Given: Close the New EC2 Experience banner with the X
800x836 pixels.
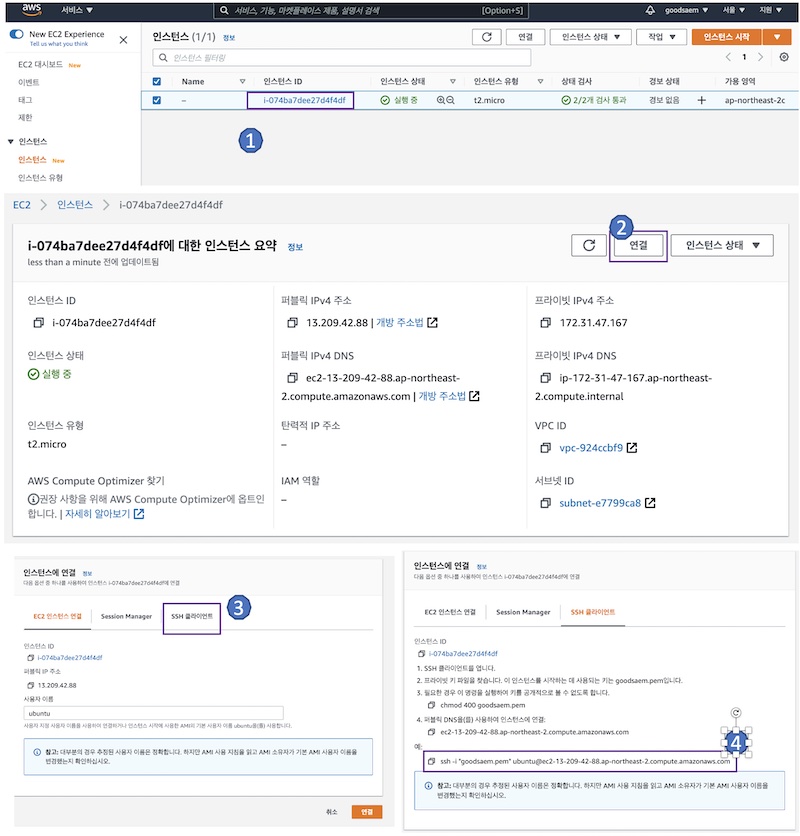Looking at the screenshot, I should tap(123, 39).
